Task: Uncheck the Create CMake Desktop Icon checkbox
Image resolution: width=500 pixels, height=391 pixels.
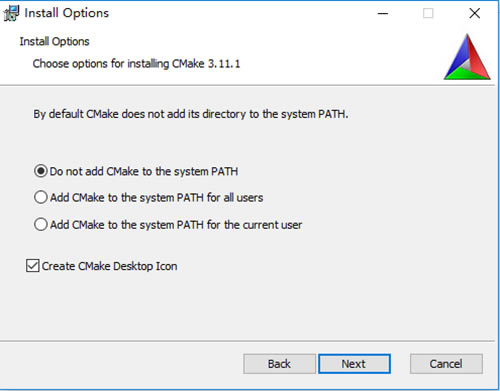Action: pos(33,266)
